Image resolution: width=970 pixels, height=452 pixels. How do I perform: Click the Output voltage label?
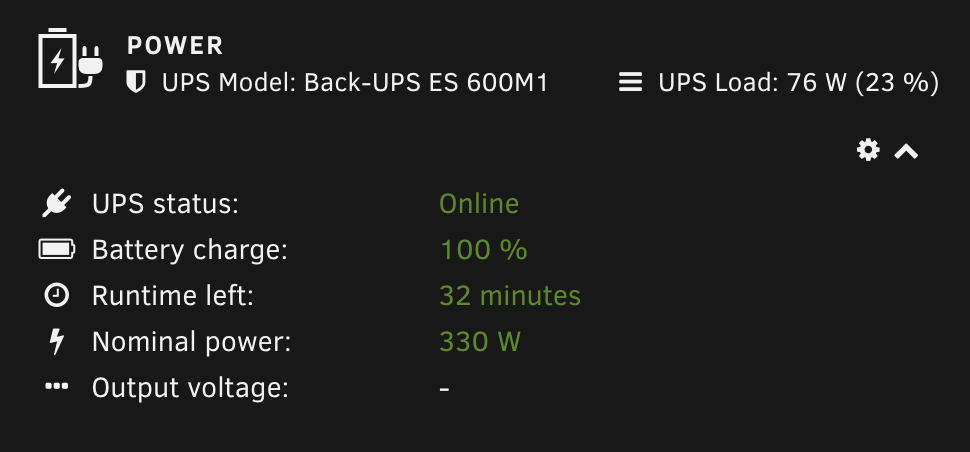190,388
